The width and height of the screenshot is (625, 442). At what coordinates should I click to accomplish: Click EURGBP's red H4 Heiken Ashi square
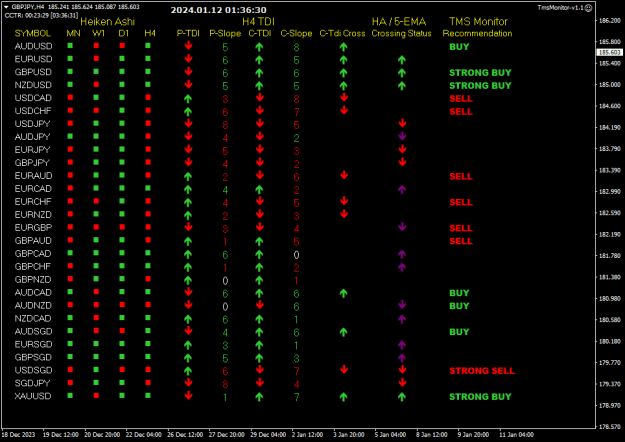pos(148,227)
